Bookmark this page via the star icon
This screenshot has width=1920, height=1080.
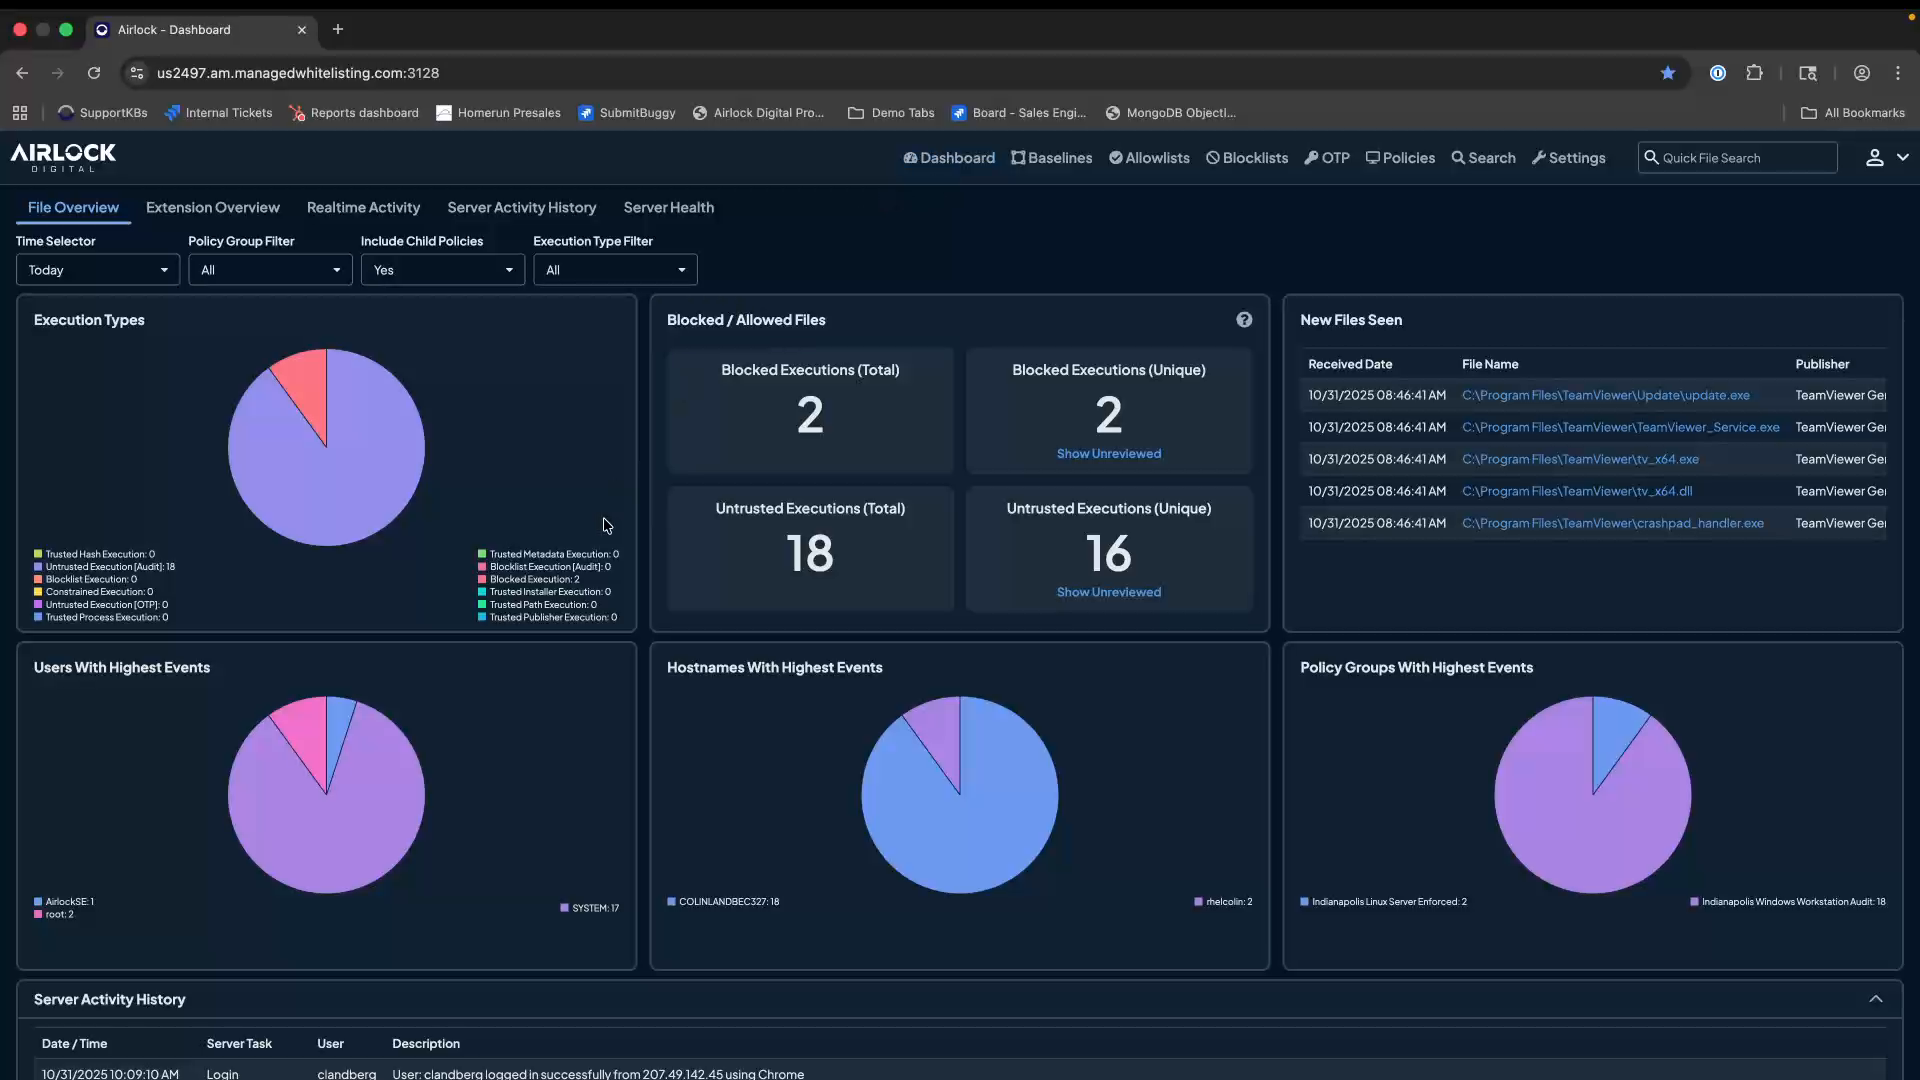coord(1667,72)
